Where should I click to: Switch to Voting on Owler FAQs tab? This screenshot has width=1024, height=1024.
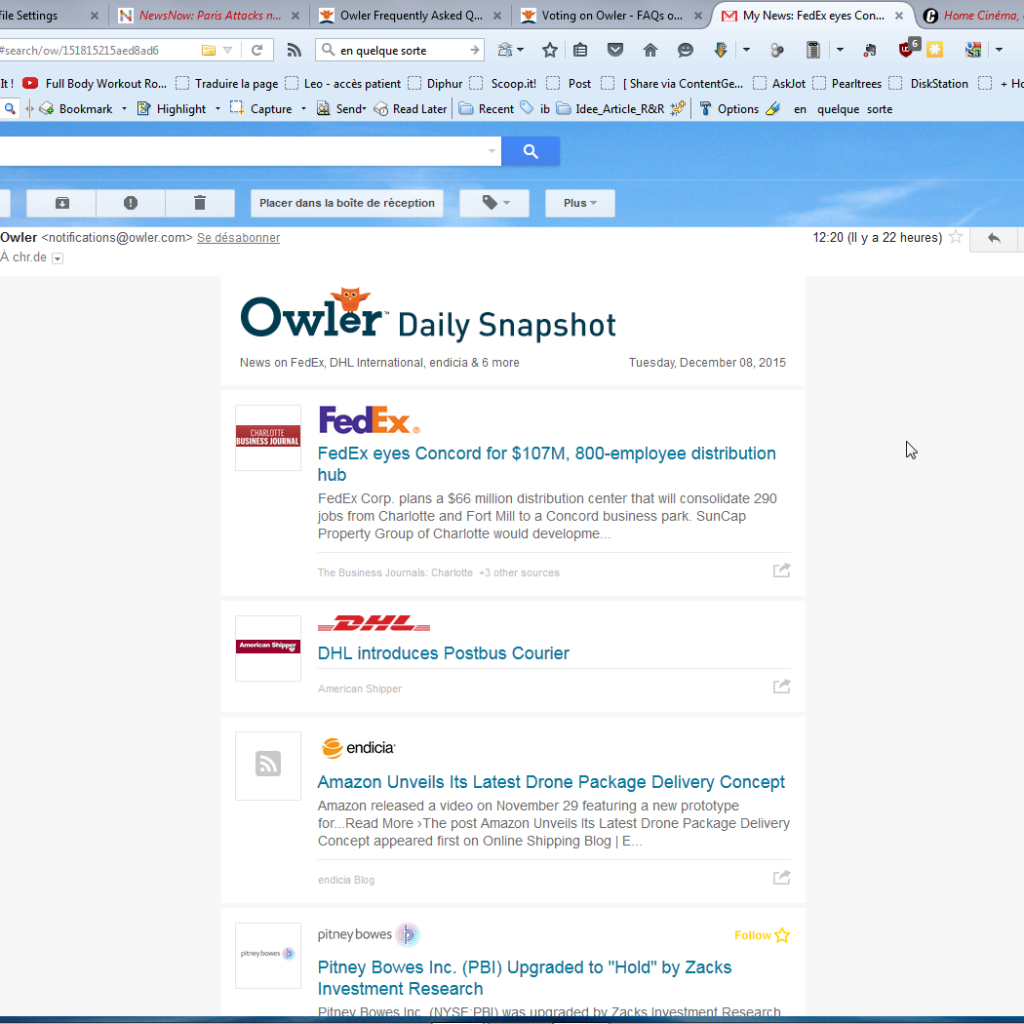(x=611, y=16)
